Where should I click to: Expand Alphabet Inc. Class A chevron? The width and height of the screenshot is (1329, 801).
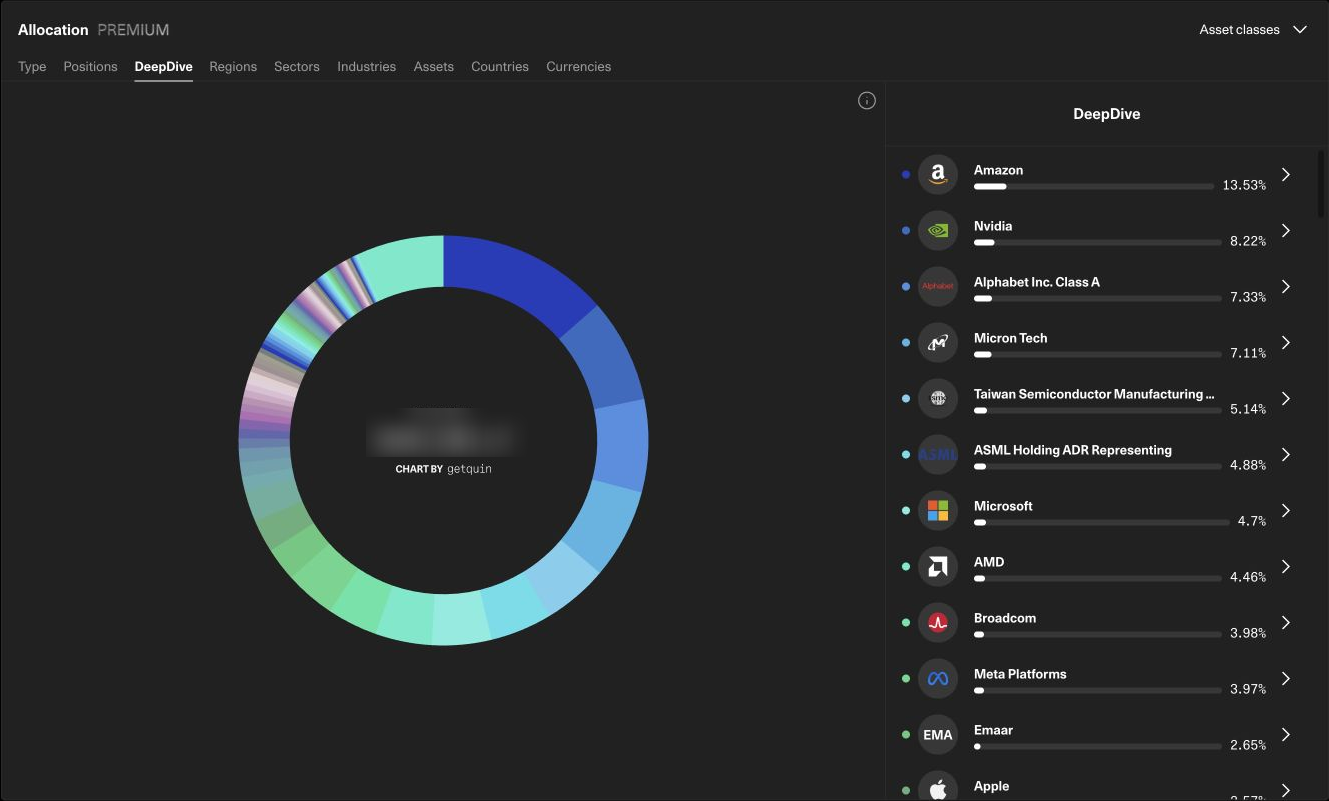pos(1286,287)
